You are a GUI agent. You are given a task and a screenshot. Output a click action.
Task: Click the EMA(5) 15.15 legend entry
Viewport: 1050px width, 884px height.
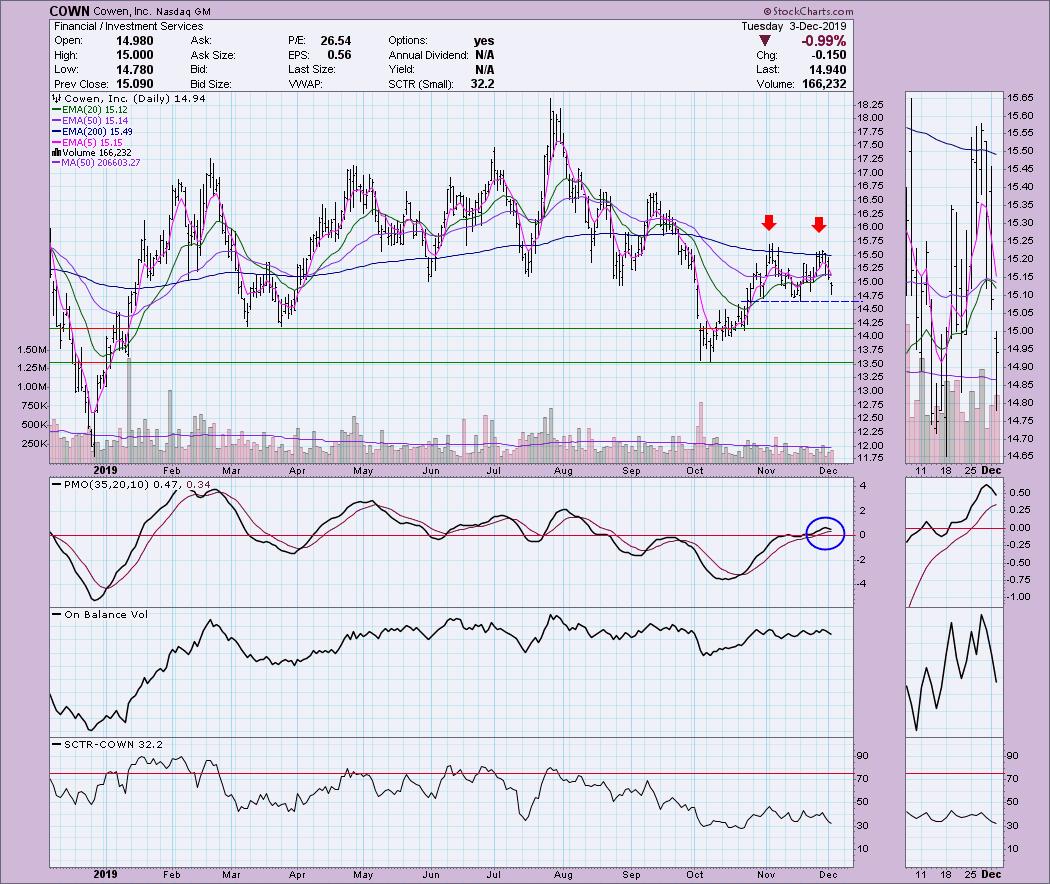tap(88, 142)
